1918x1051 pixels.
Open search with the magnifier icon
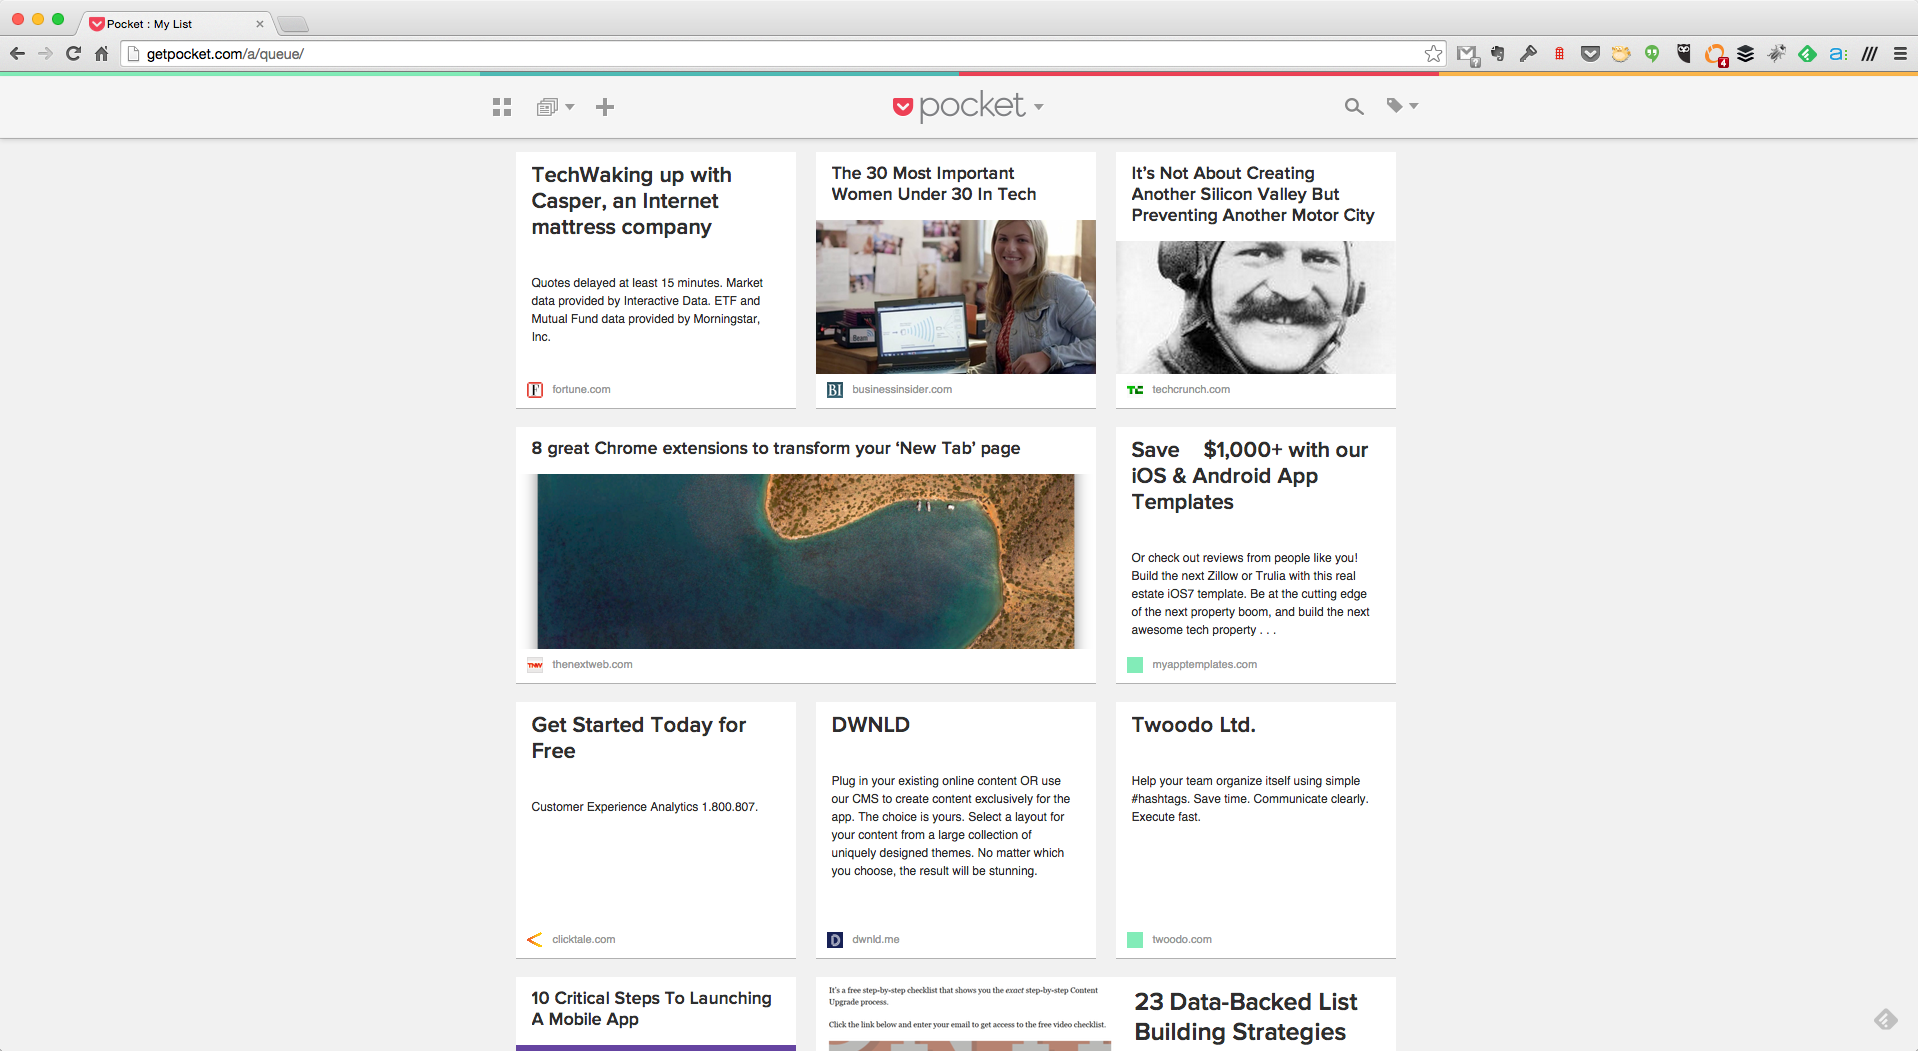[1354, 106]
